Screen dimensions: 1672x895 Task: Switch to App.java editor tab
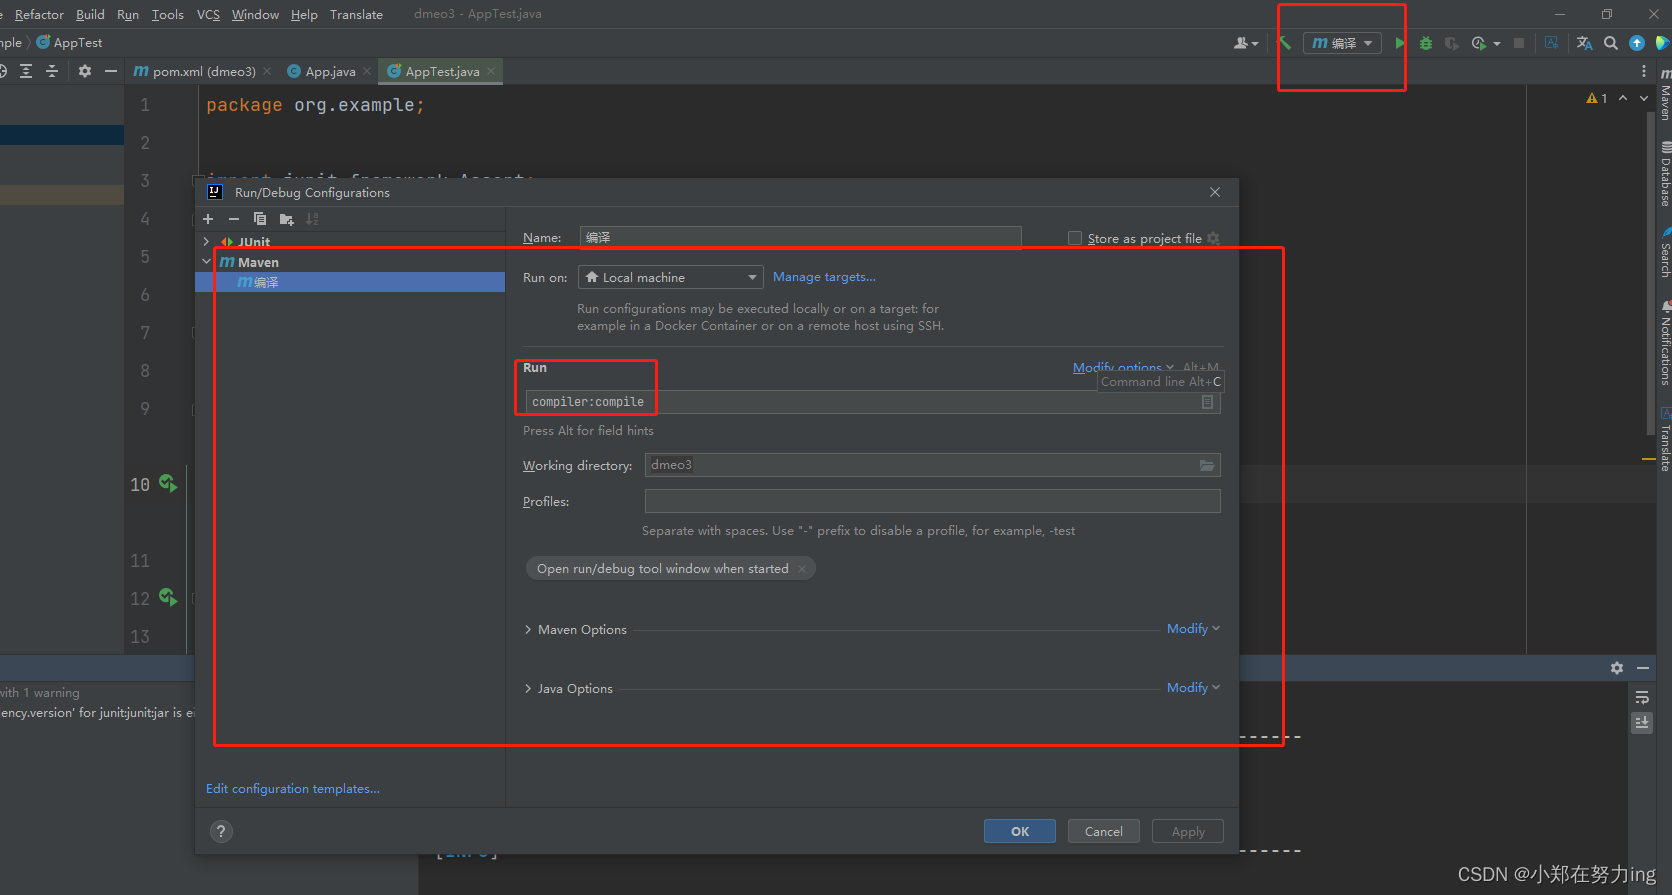pos(330,71)
